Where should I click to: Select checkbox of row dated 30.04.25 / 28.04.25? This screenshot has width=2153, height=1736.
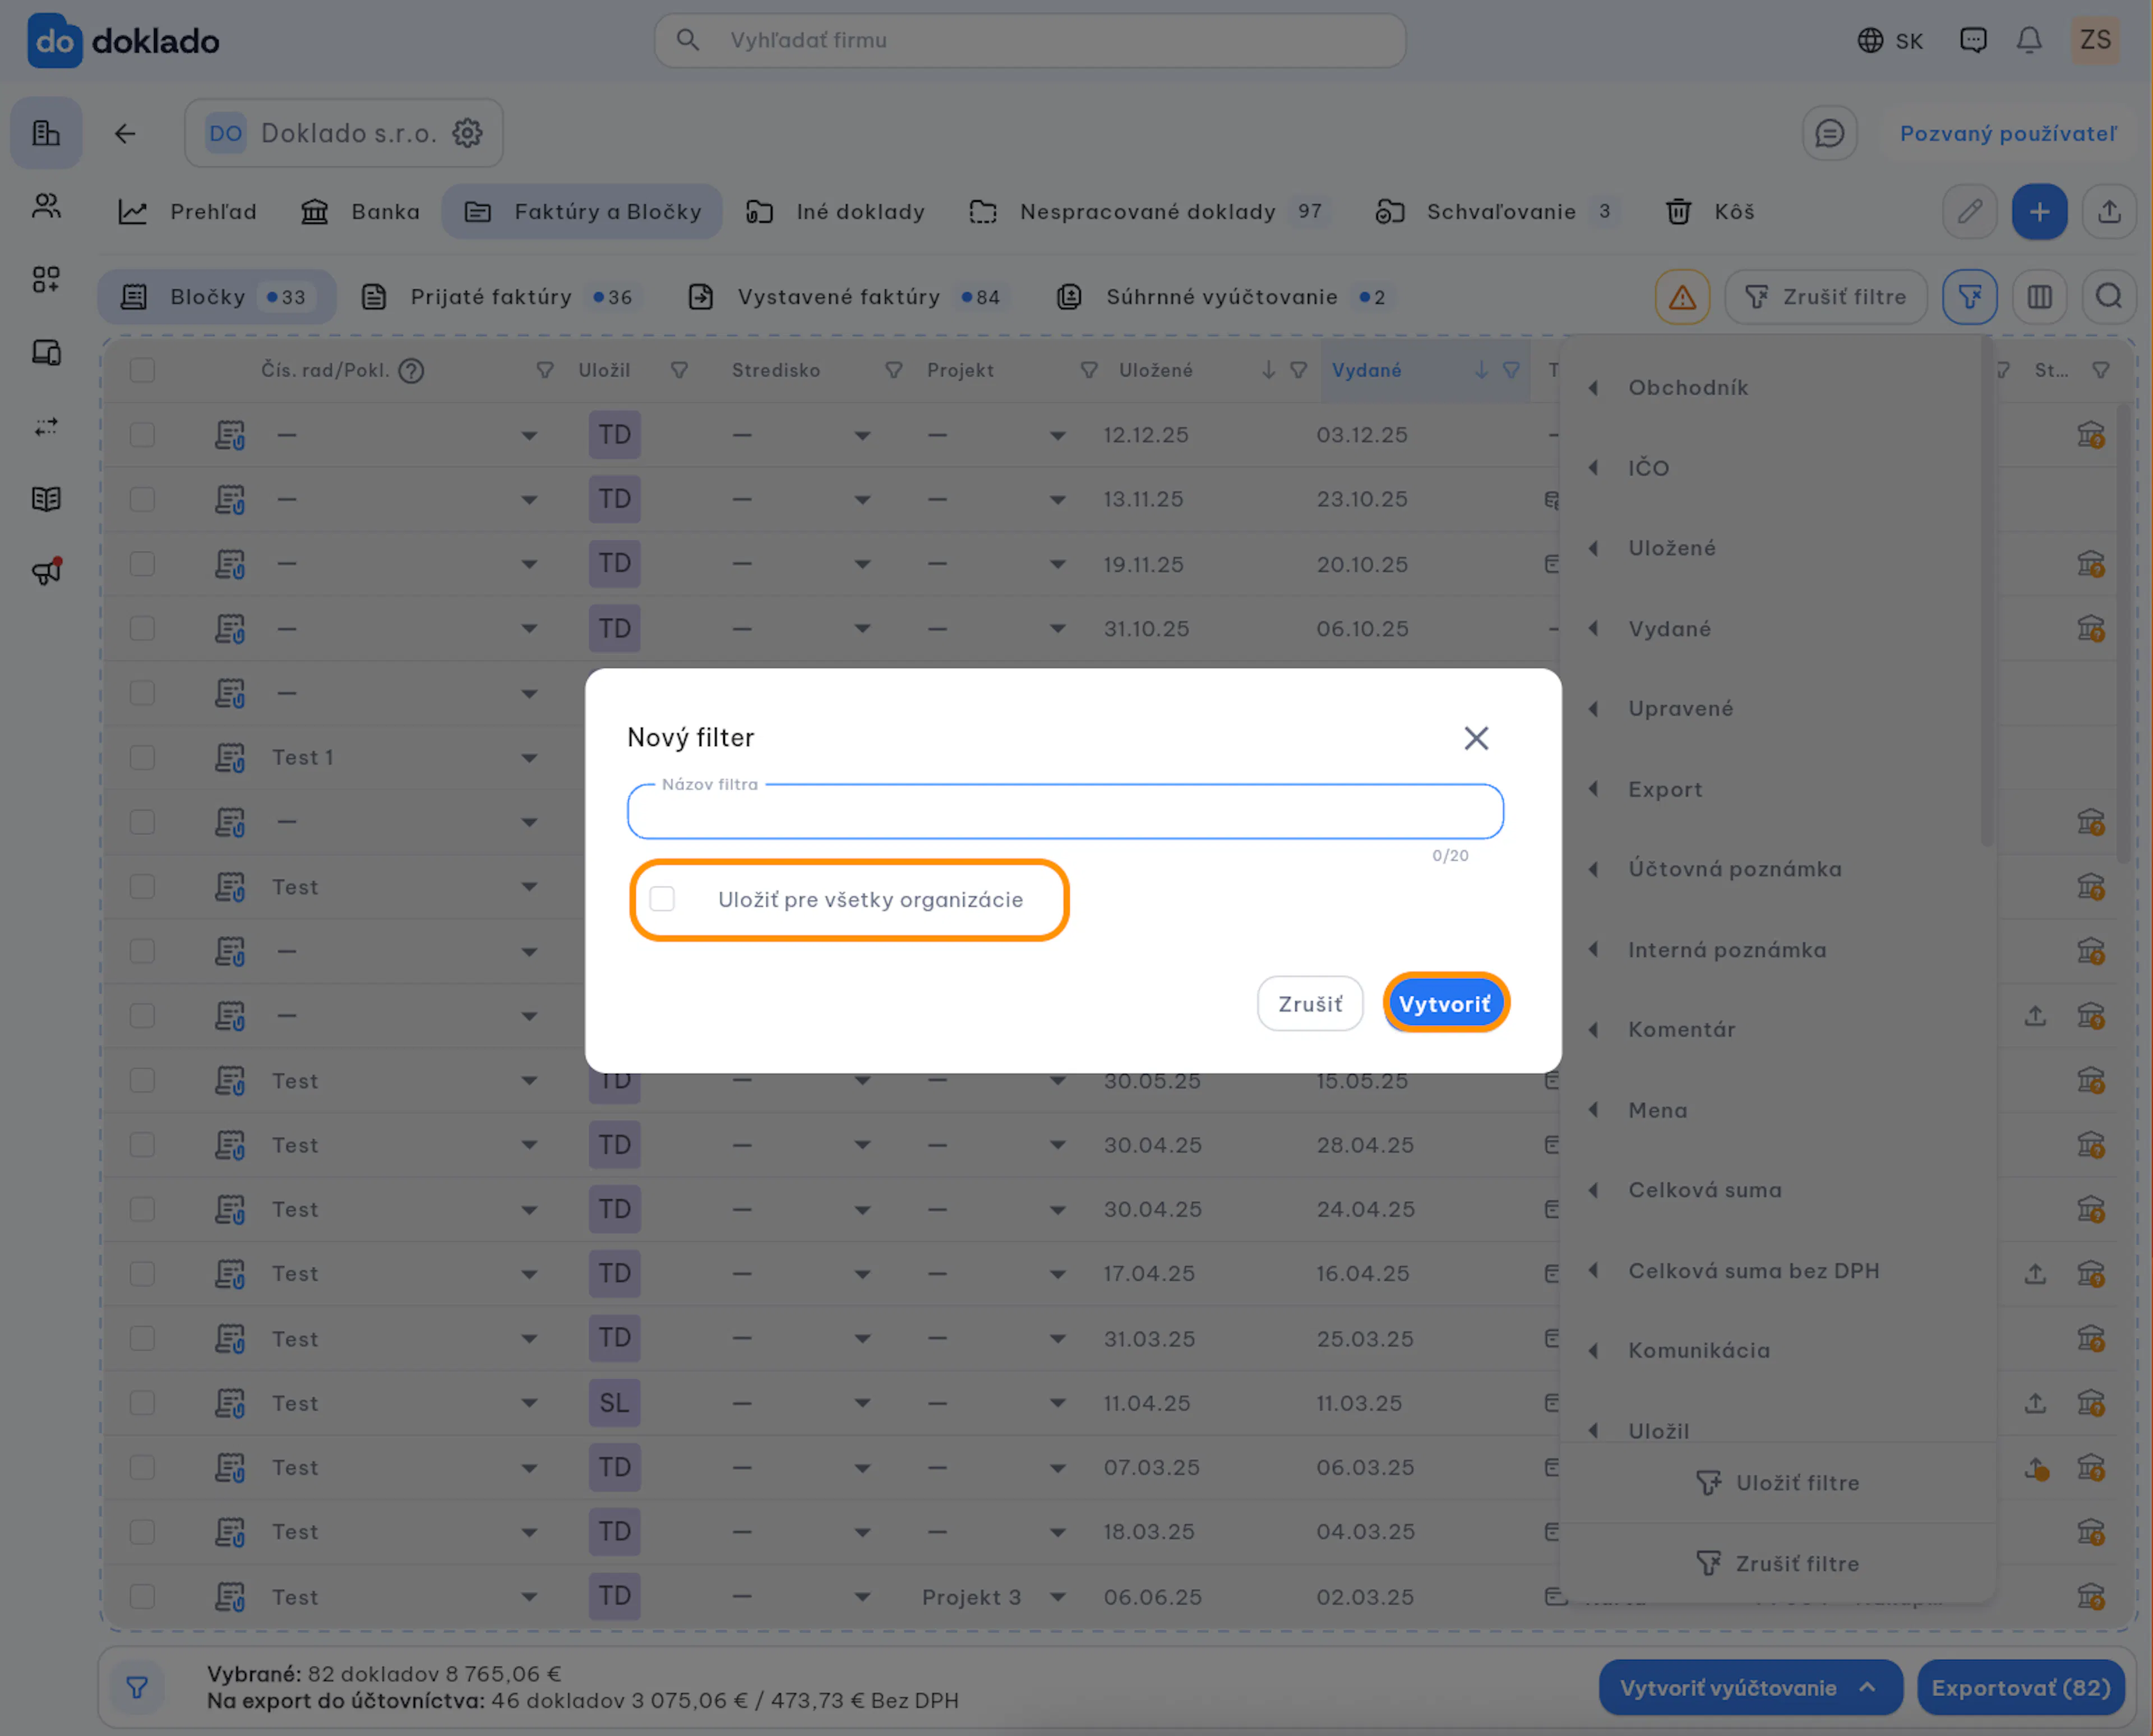(x=142, y=1144)
